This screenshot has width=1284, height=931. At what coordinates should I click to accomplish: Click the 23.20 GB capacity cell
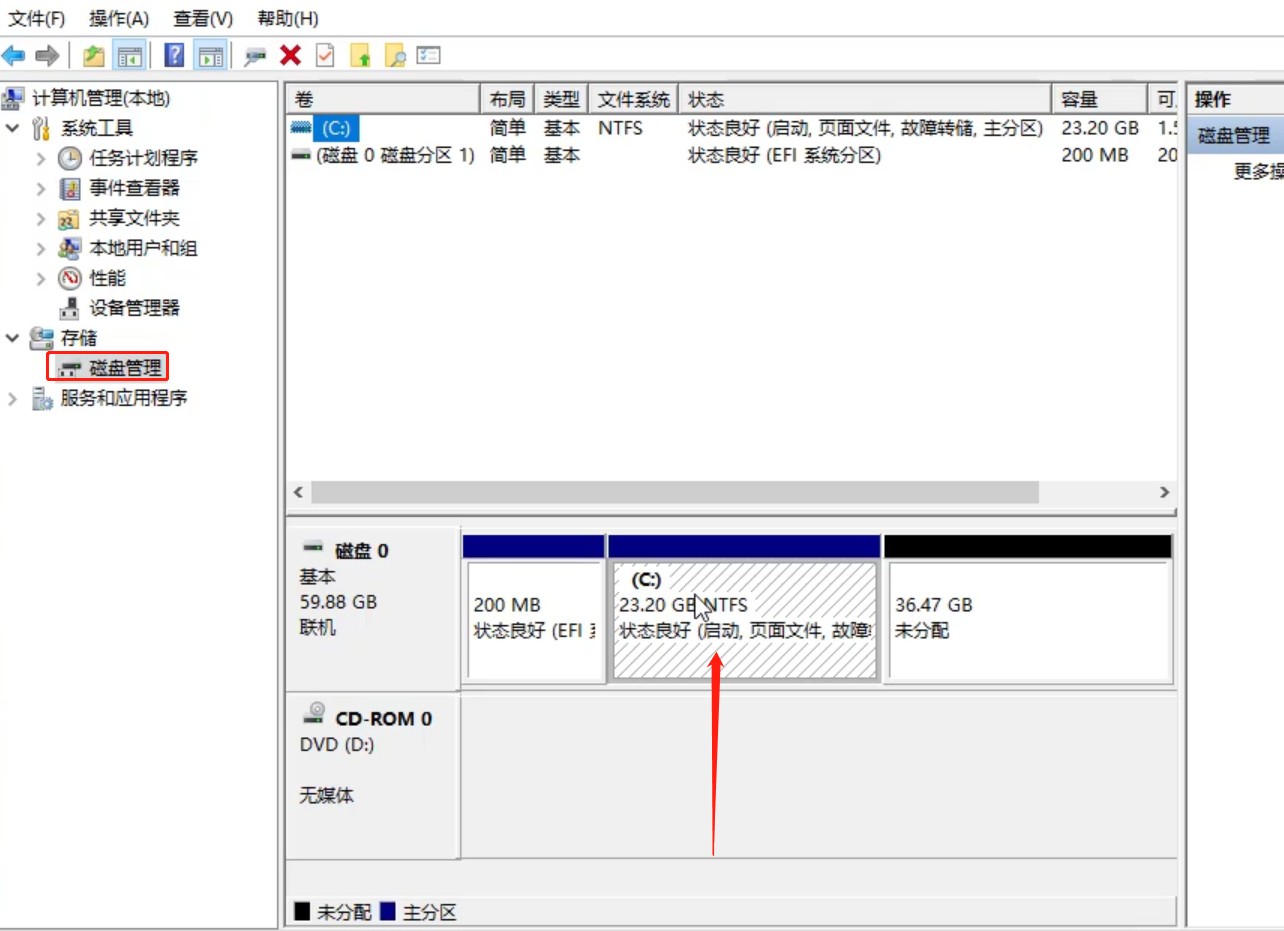click(1100, 128)
